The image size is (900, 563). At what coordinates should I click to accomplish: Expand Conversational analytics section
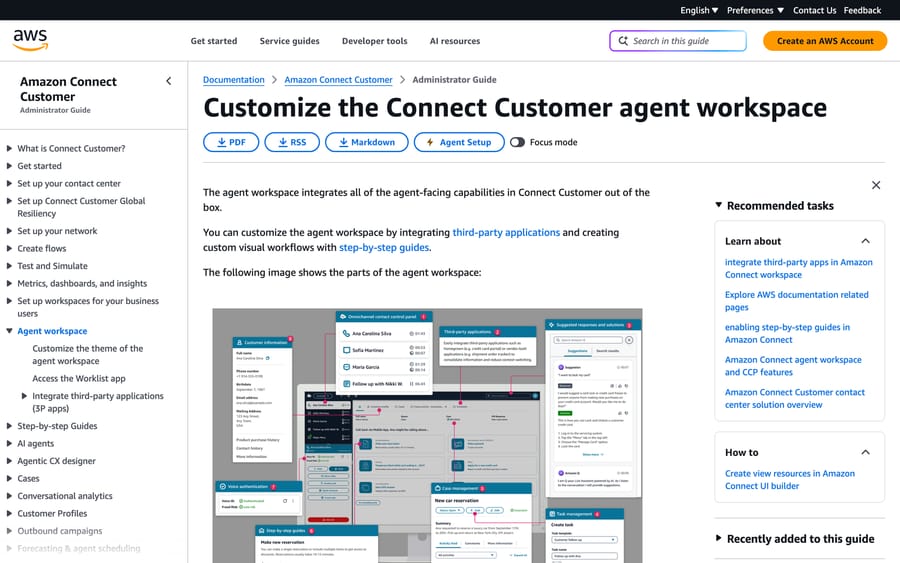click(x=9, y=496)
